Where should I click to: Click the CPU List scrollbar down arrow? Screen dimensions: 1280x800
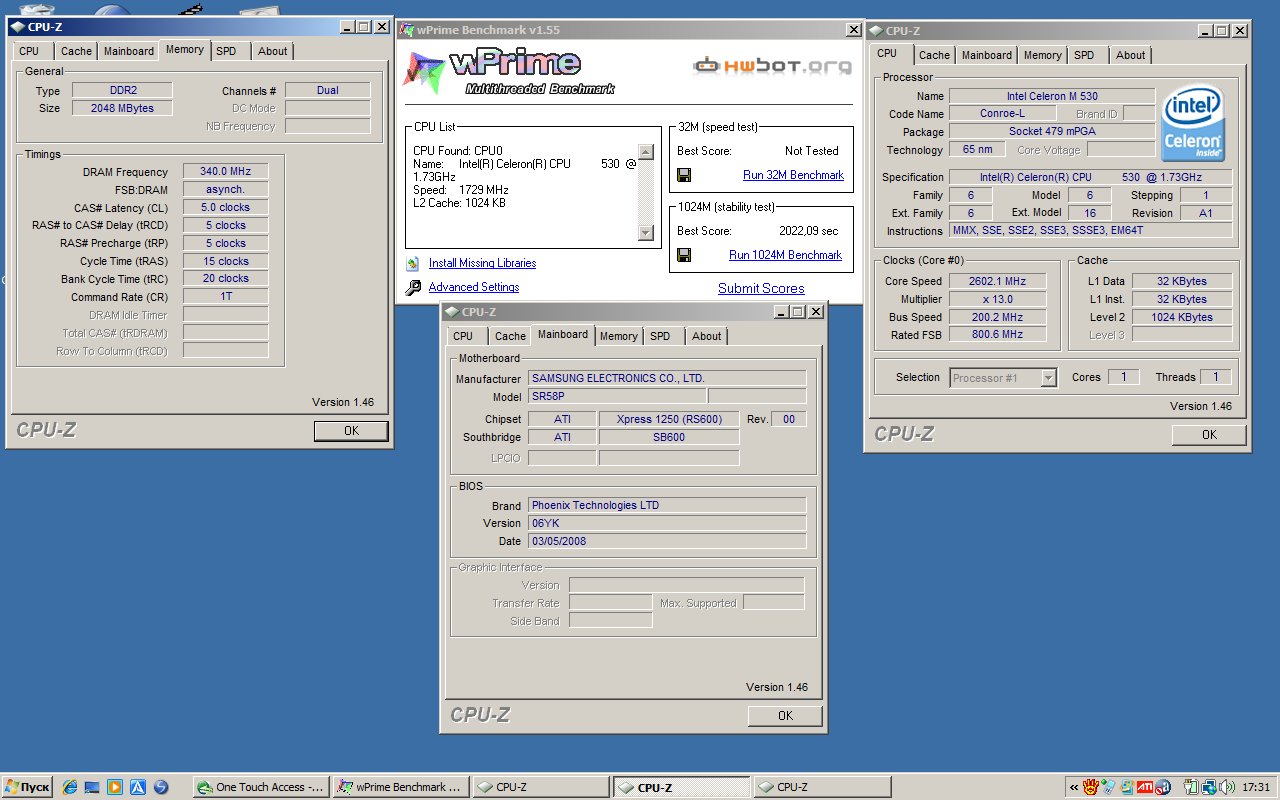(x=645, y=233)
